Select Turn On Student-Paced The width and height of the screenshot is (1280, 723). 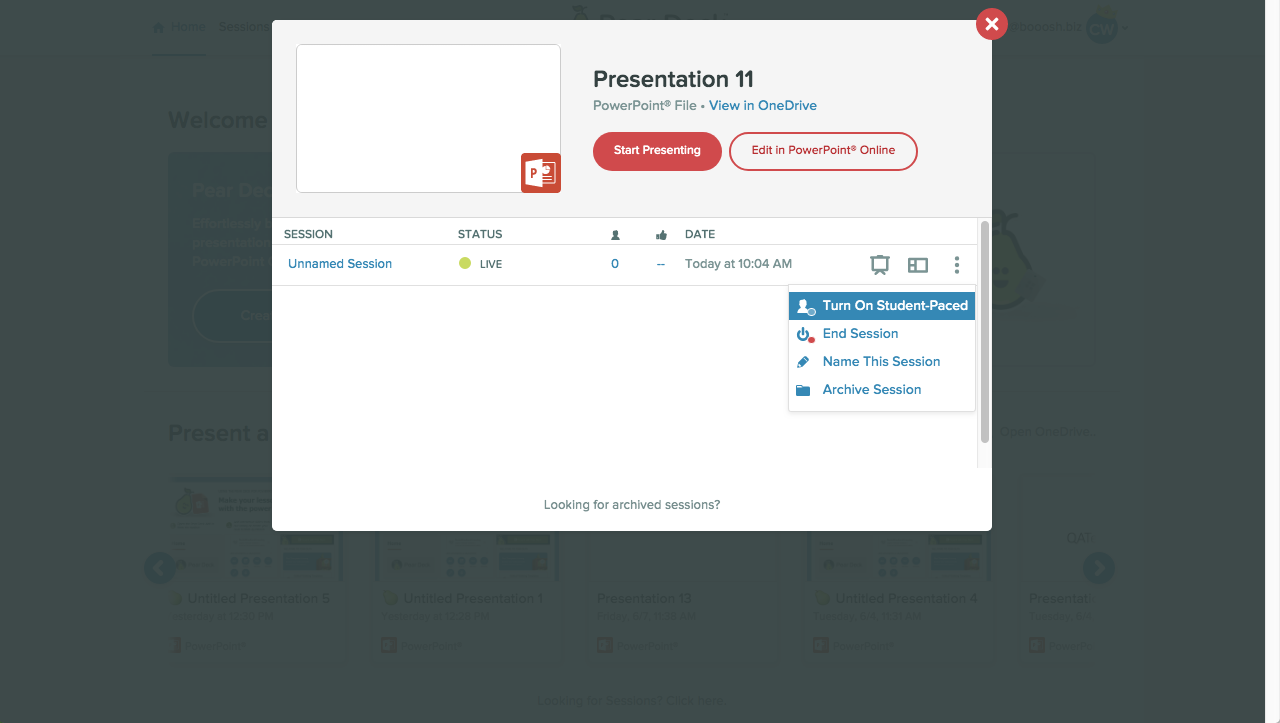(882, 306)
